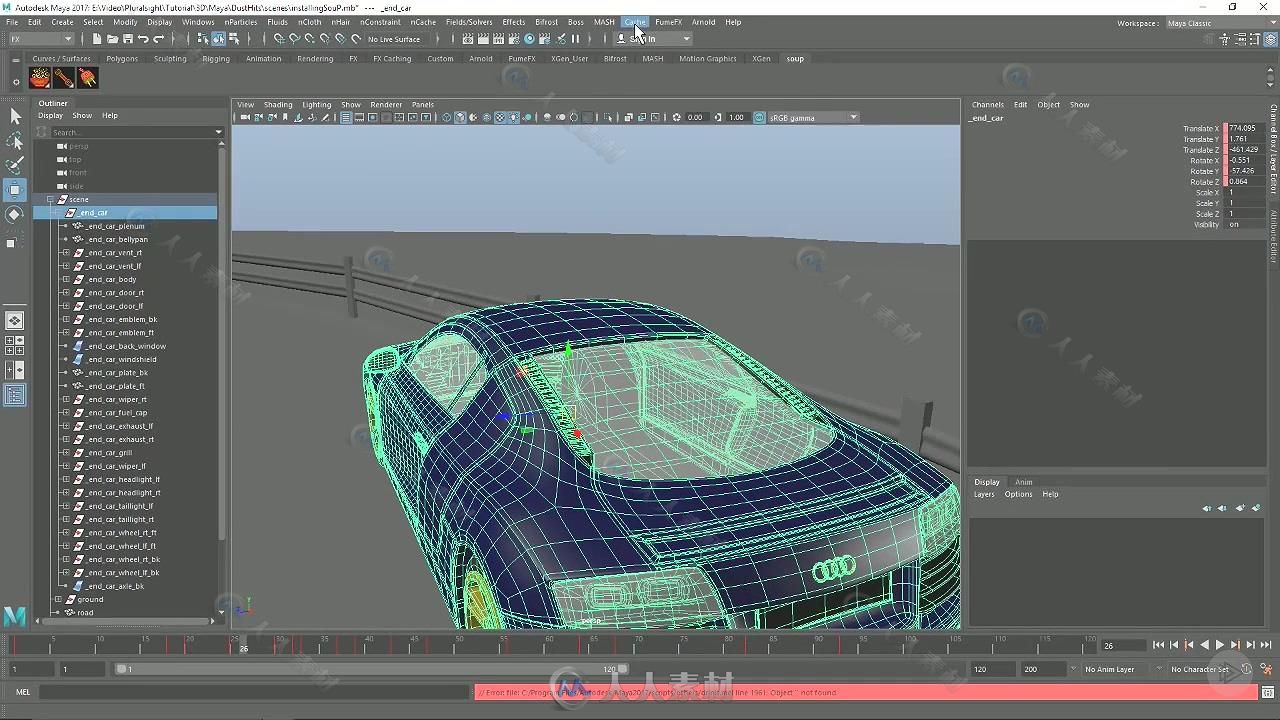
Task: Click the render current frame icon
Action: click(x=485, y=39)
